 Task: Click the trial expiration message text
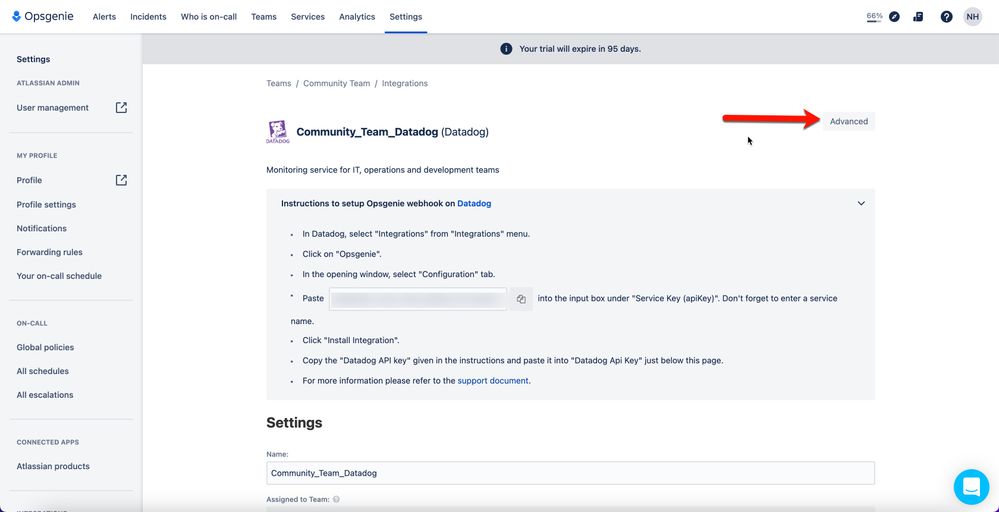(580, 49)
